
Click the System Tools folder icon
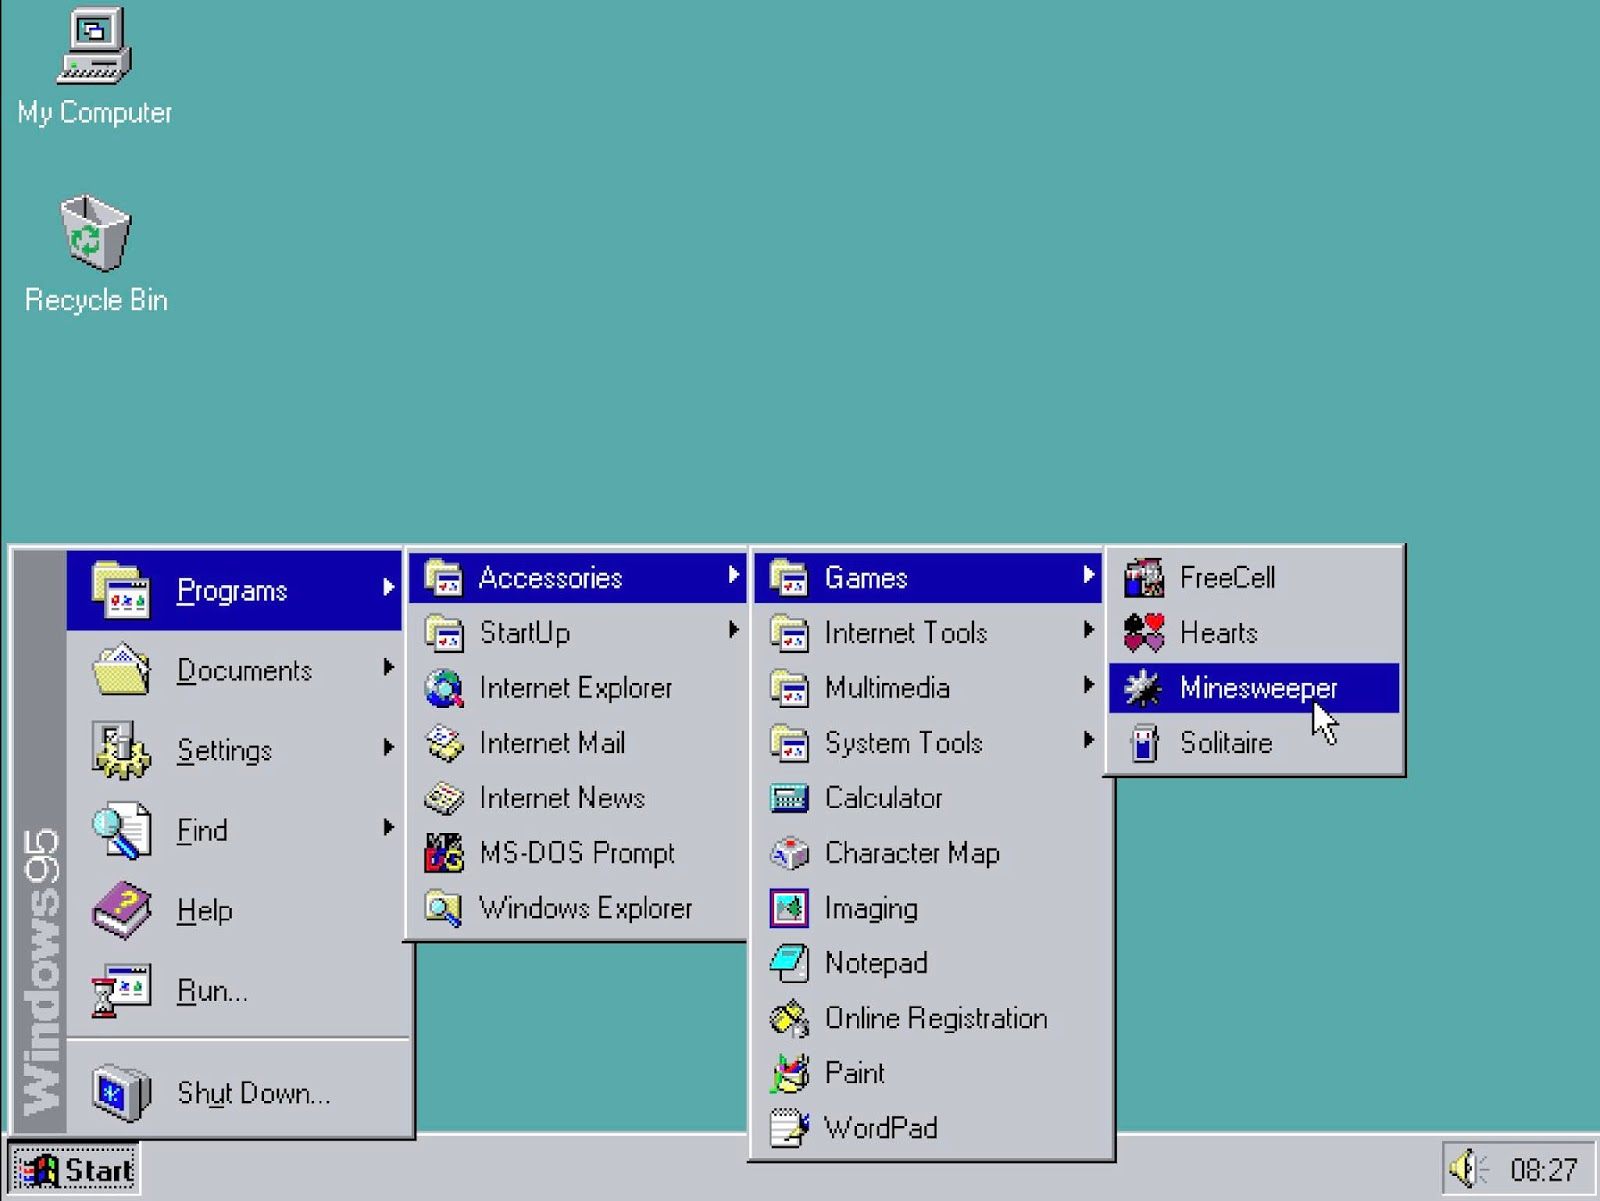(789, 743)
